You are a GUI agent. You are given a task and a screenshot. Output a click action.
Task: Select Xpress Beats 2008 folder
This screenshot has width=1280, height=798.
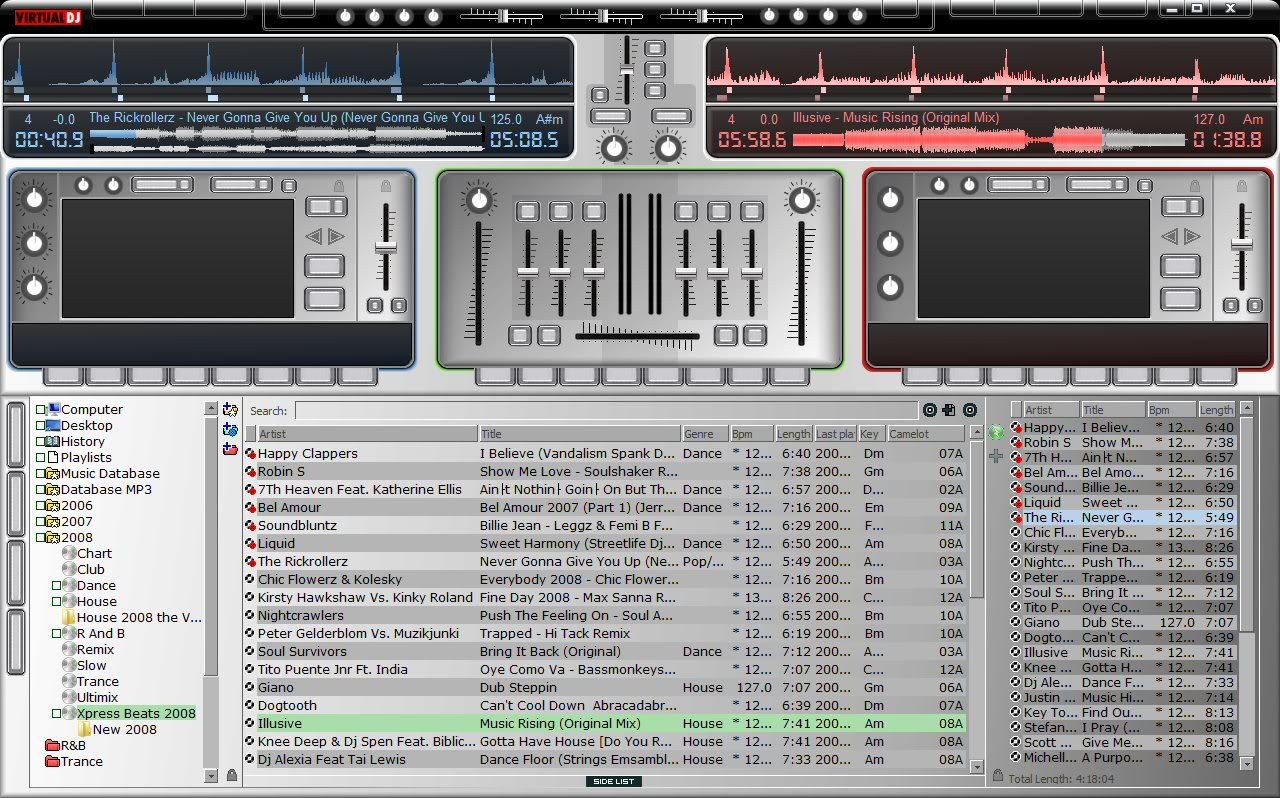pyautogui.click(x=136, y=713)
